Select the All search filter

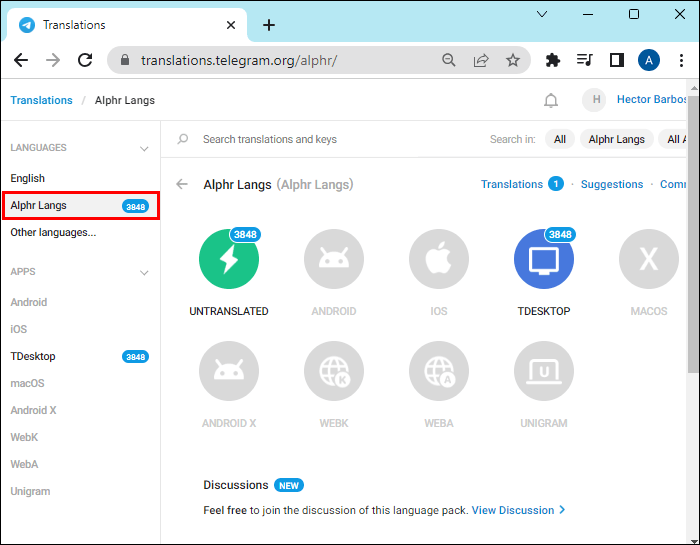pos(559,139)
